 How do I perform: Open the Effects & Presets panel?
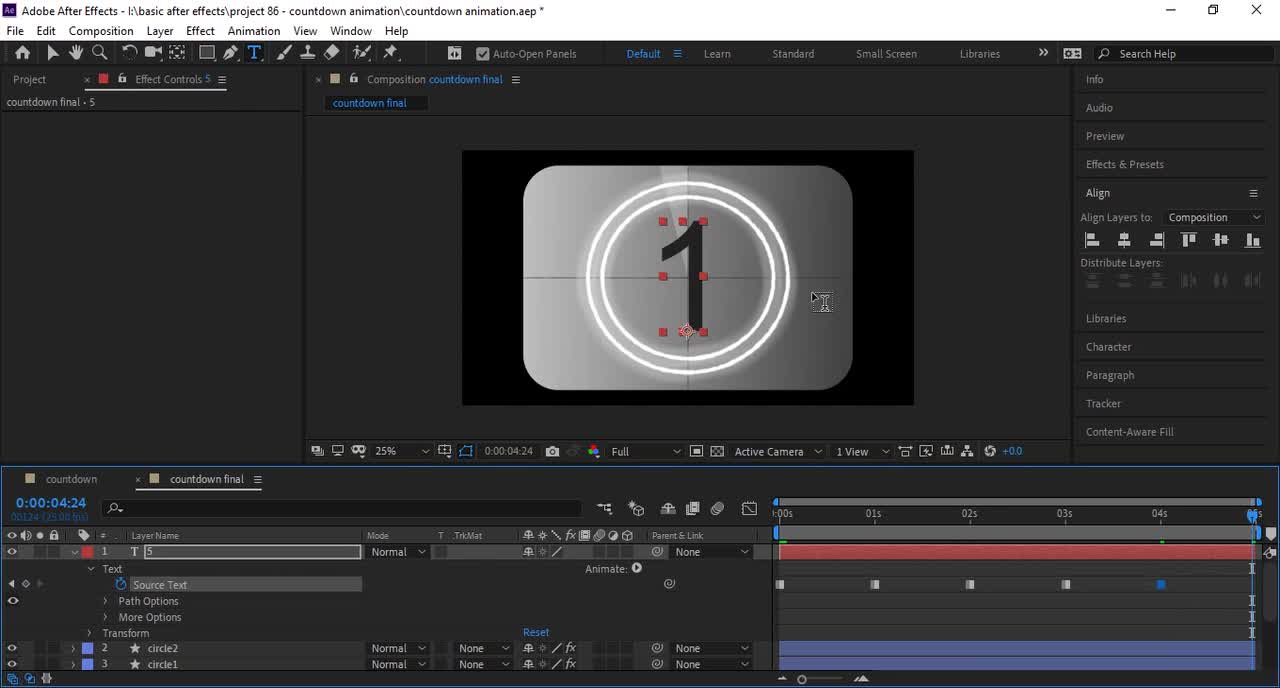pos(1125,164)
